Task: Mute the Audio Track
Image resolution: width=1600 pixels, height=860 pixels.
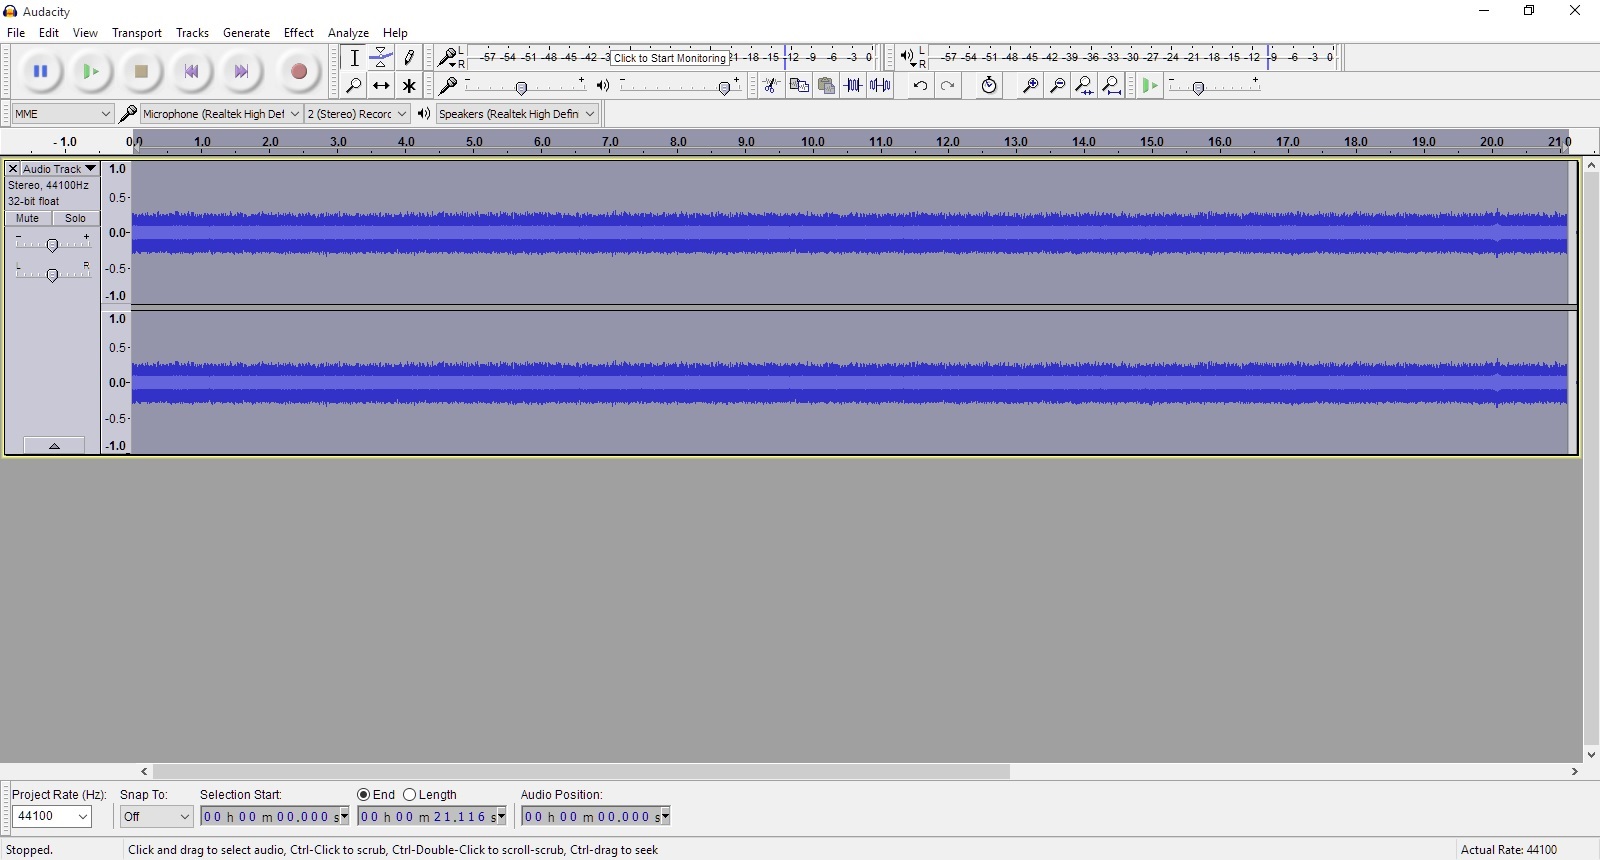Action: [28, 218]
